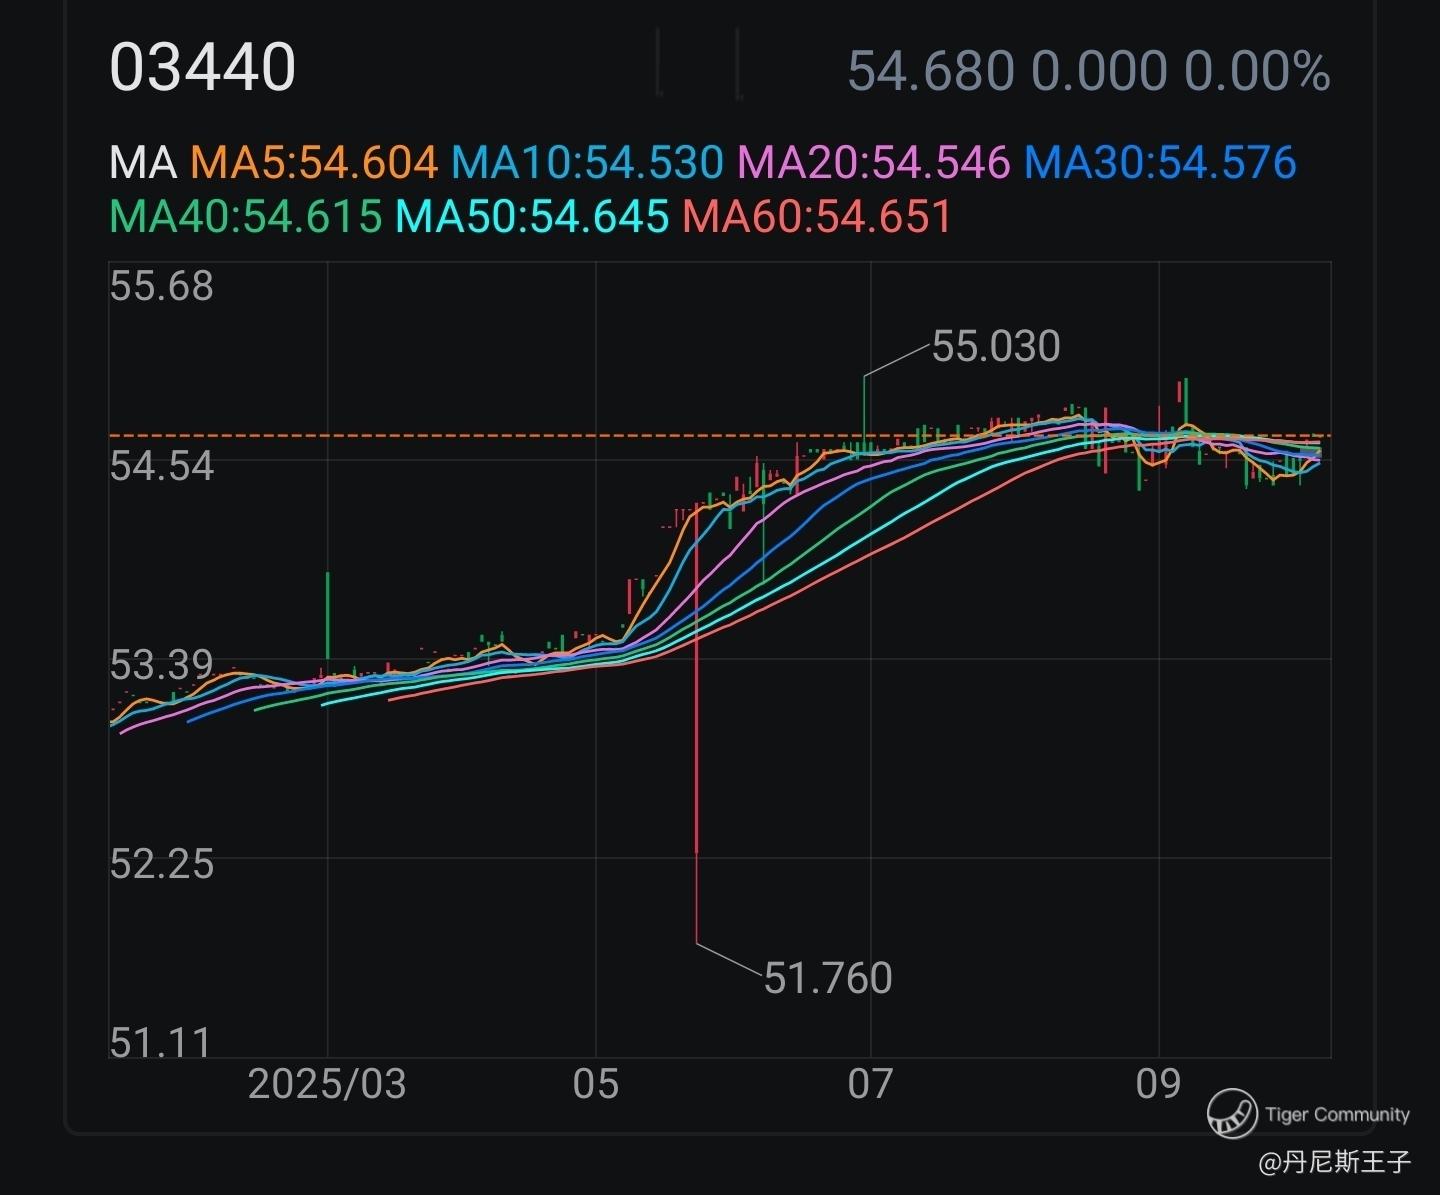Screen dimensions: 1440x1195
Task: Click the 05 month axis label
Action: tap(596, 1084)
